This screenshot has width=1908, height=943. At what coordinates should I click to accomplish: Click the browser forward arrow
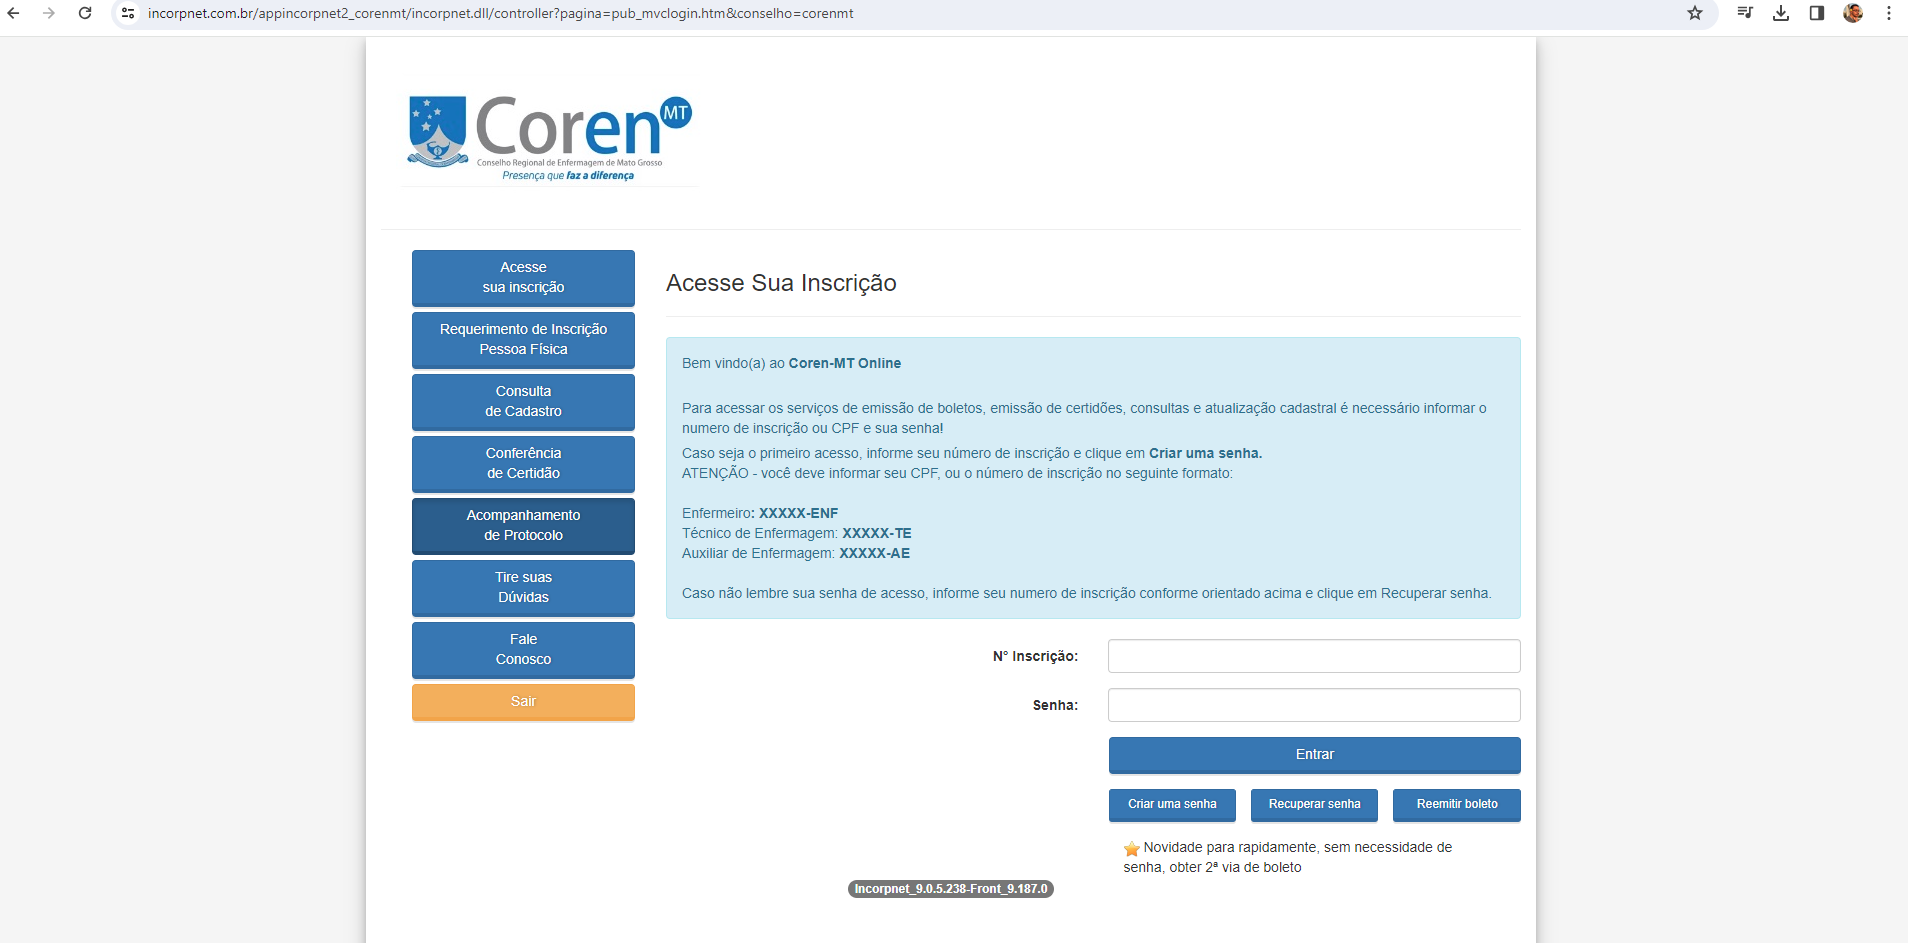pos(49,13)
